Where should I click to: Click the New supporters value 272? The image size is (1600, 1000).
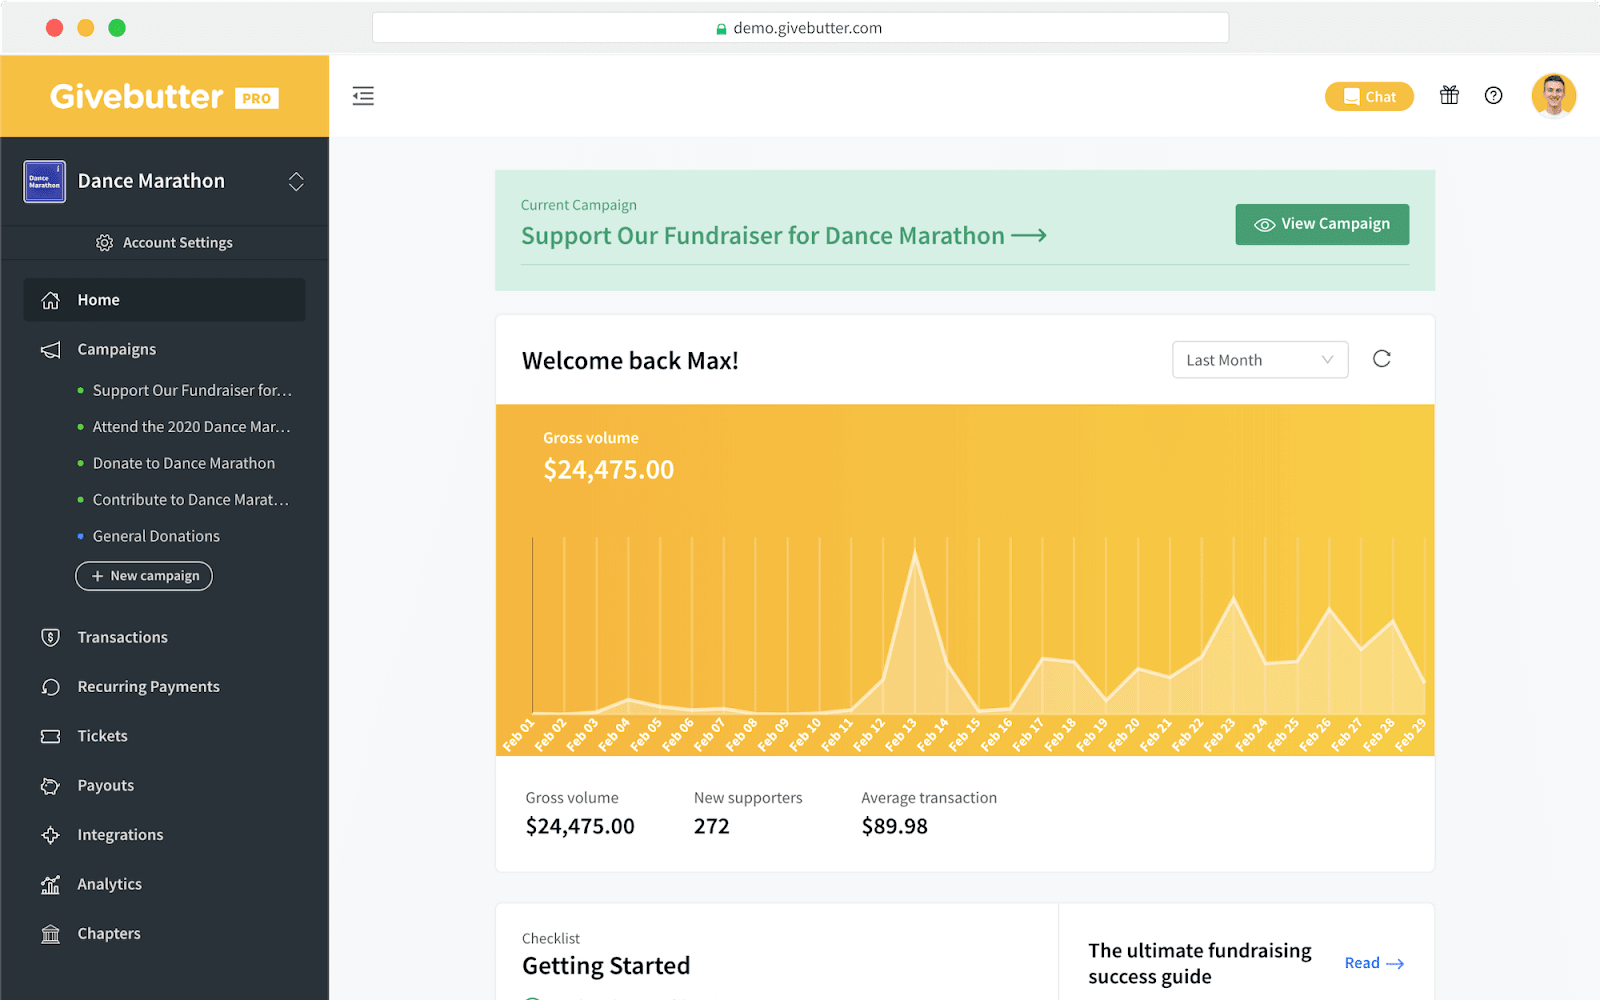pyautogui.click(x=712, y=826)
